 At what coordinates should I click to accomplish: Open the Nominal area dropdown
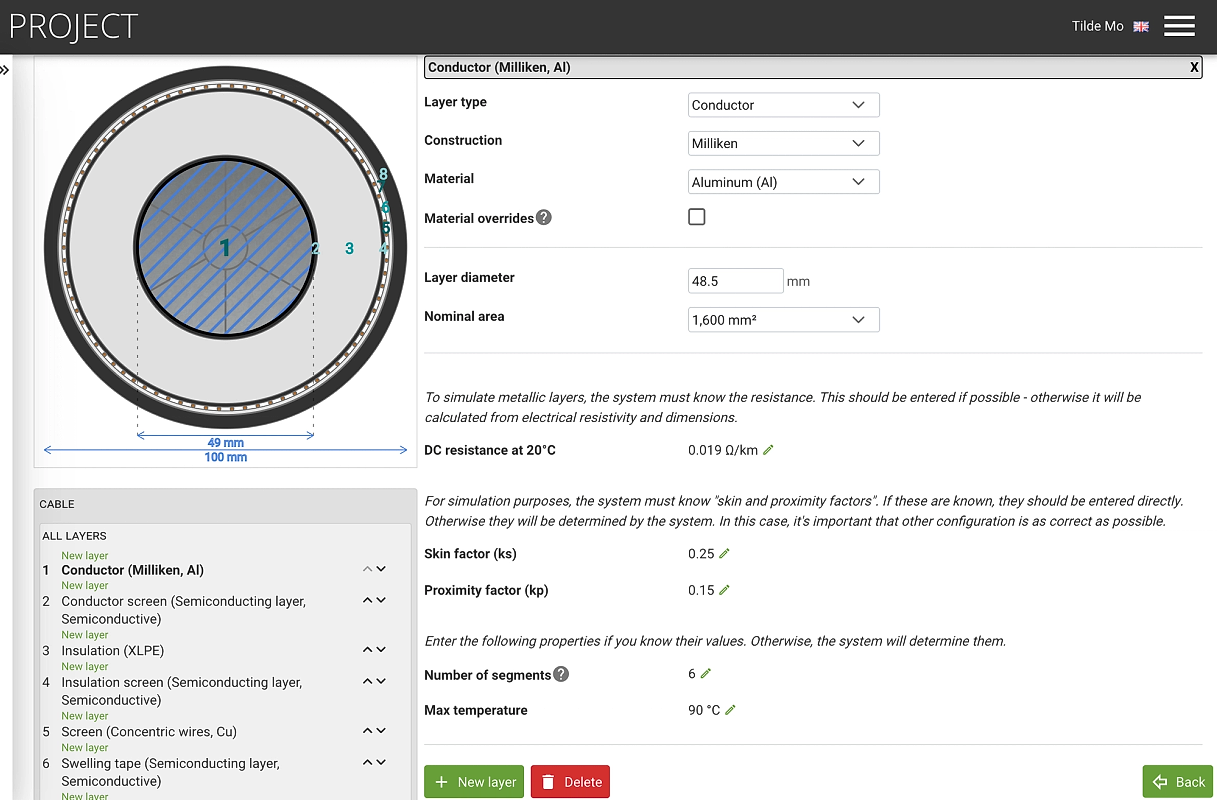(x=784, y=320)
